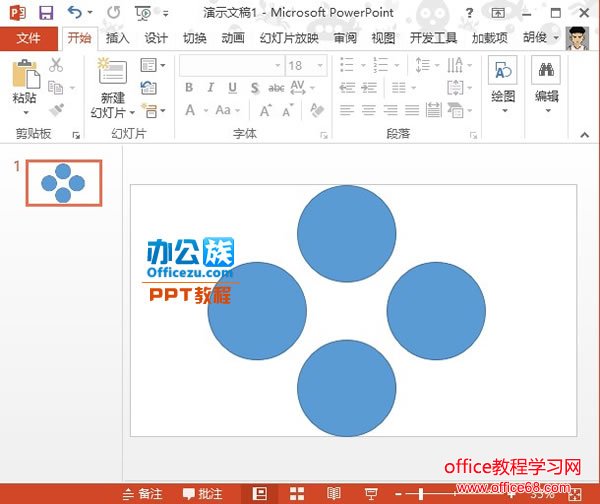
Task: Open Ribbon Display Options icon
Action: pyautogui.click(x=498, y=13)
